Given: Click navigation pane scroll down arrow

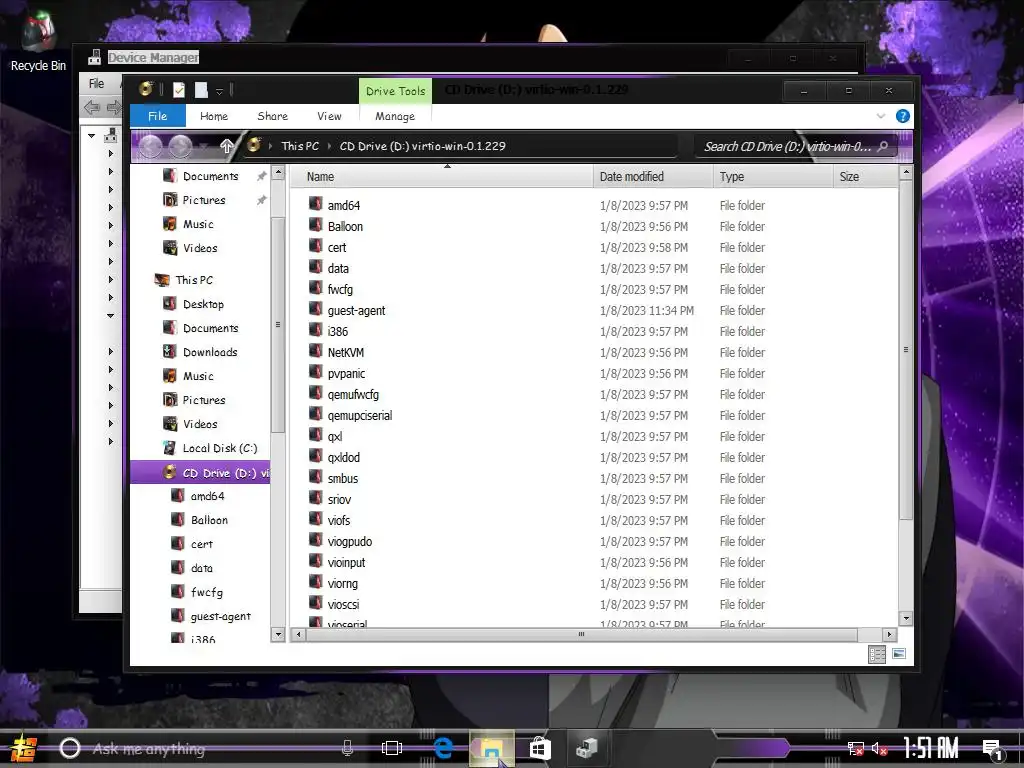Looking at the screenshot, I should click(278, 634).
